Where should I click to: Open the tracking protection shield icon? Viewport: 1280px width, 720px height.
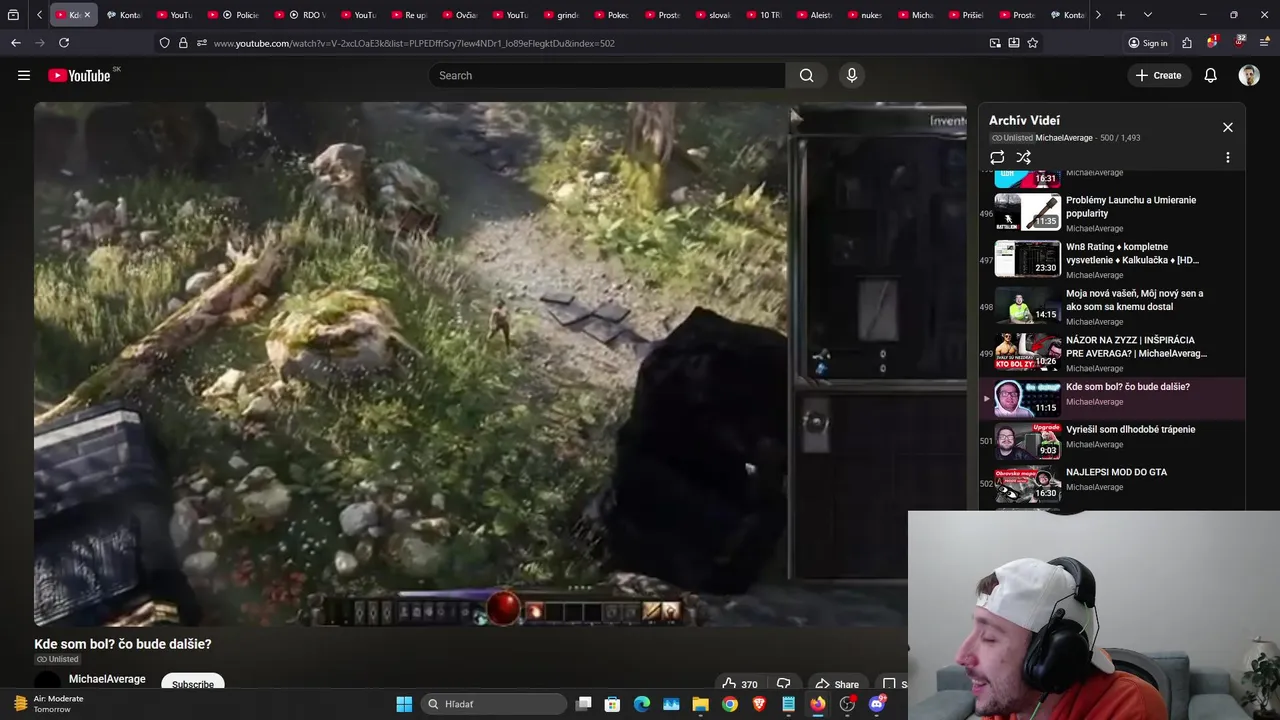coord(164,43)
